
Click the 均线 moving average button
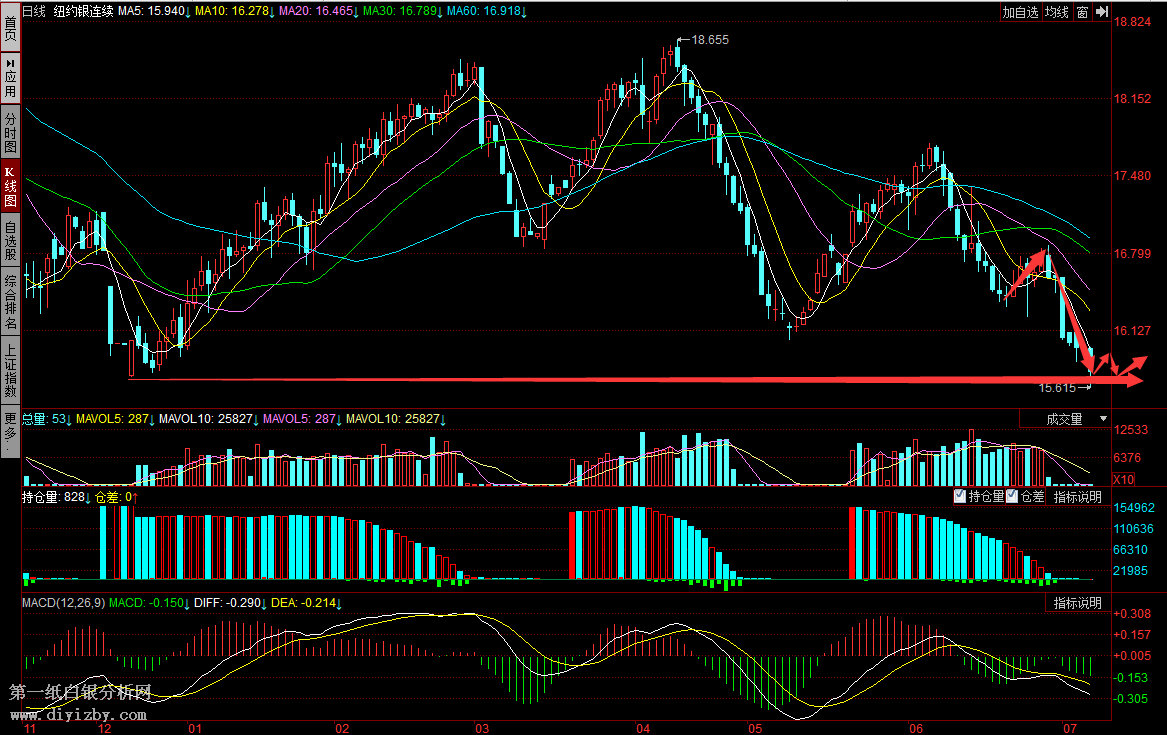1057,12
